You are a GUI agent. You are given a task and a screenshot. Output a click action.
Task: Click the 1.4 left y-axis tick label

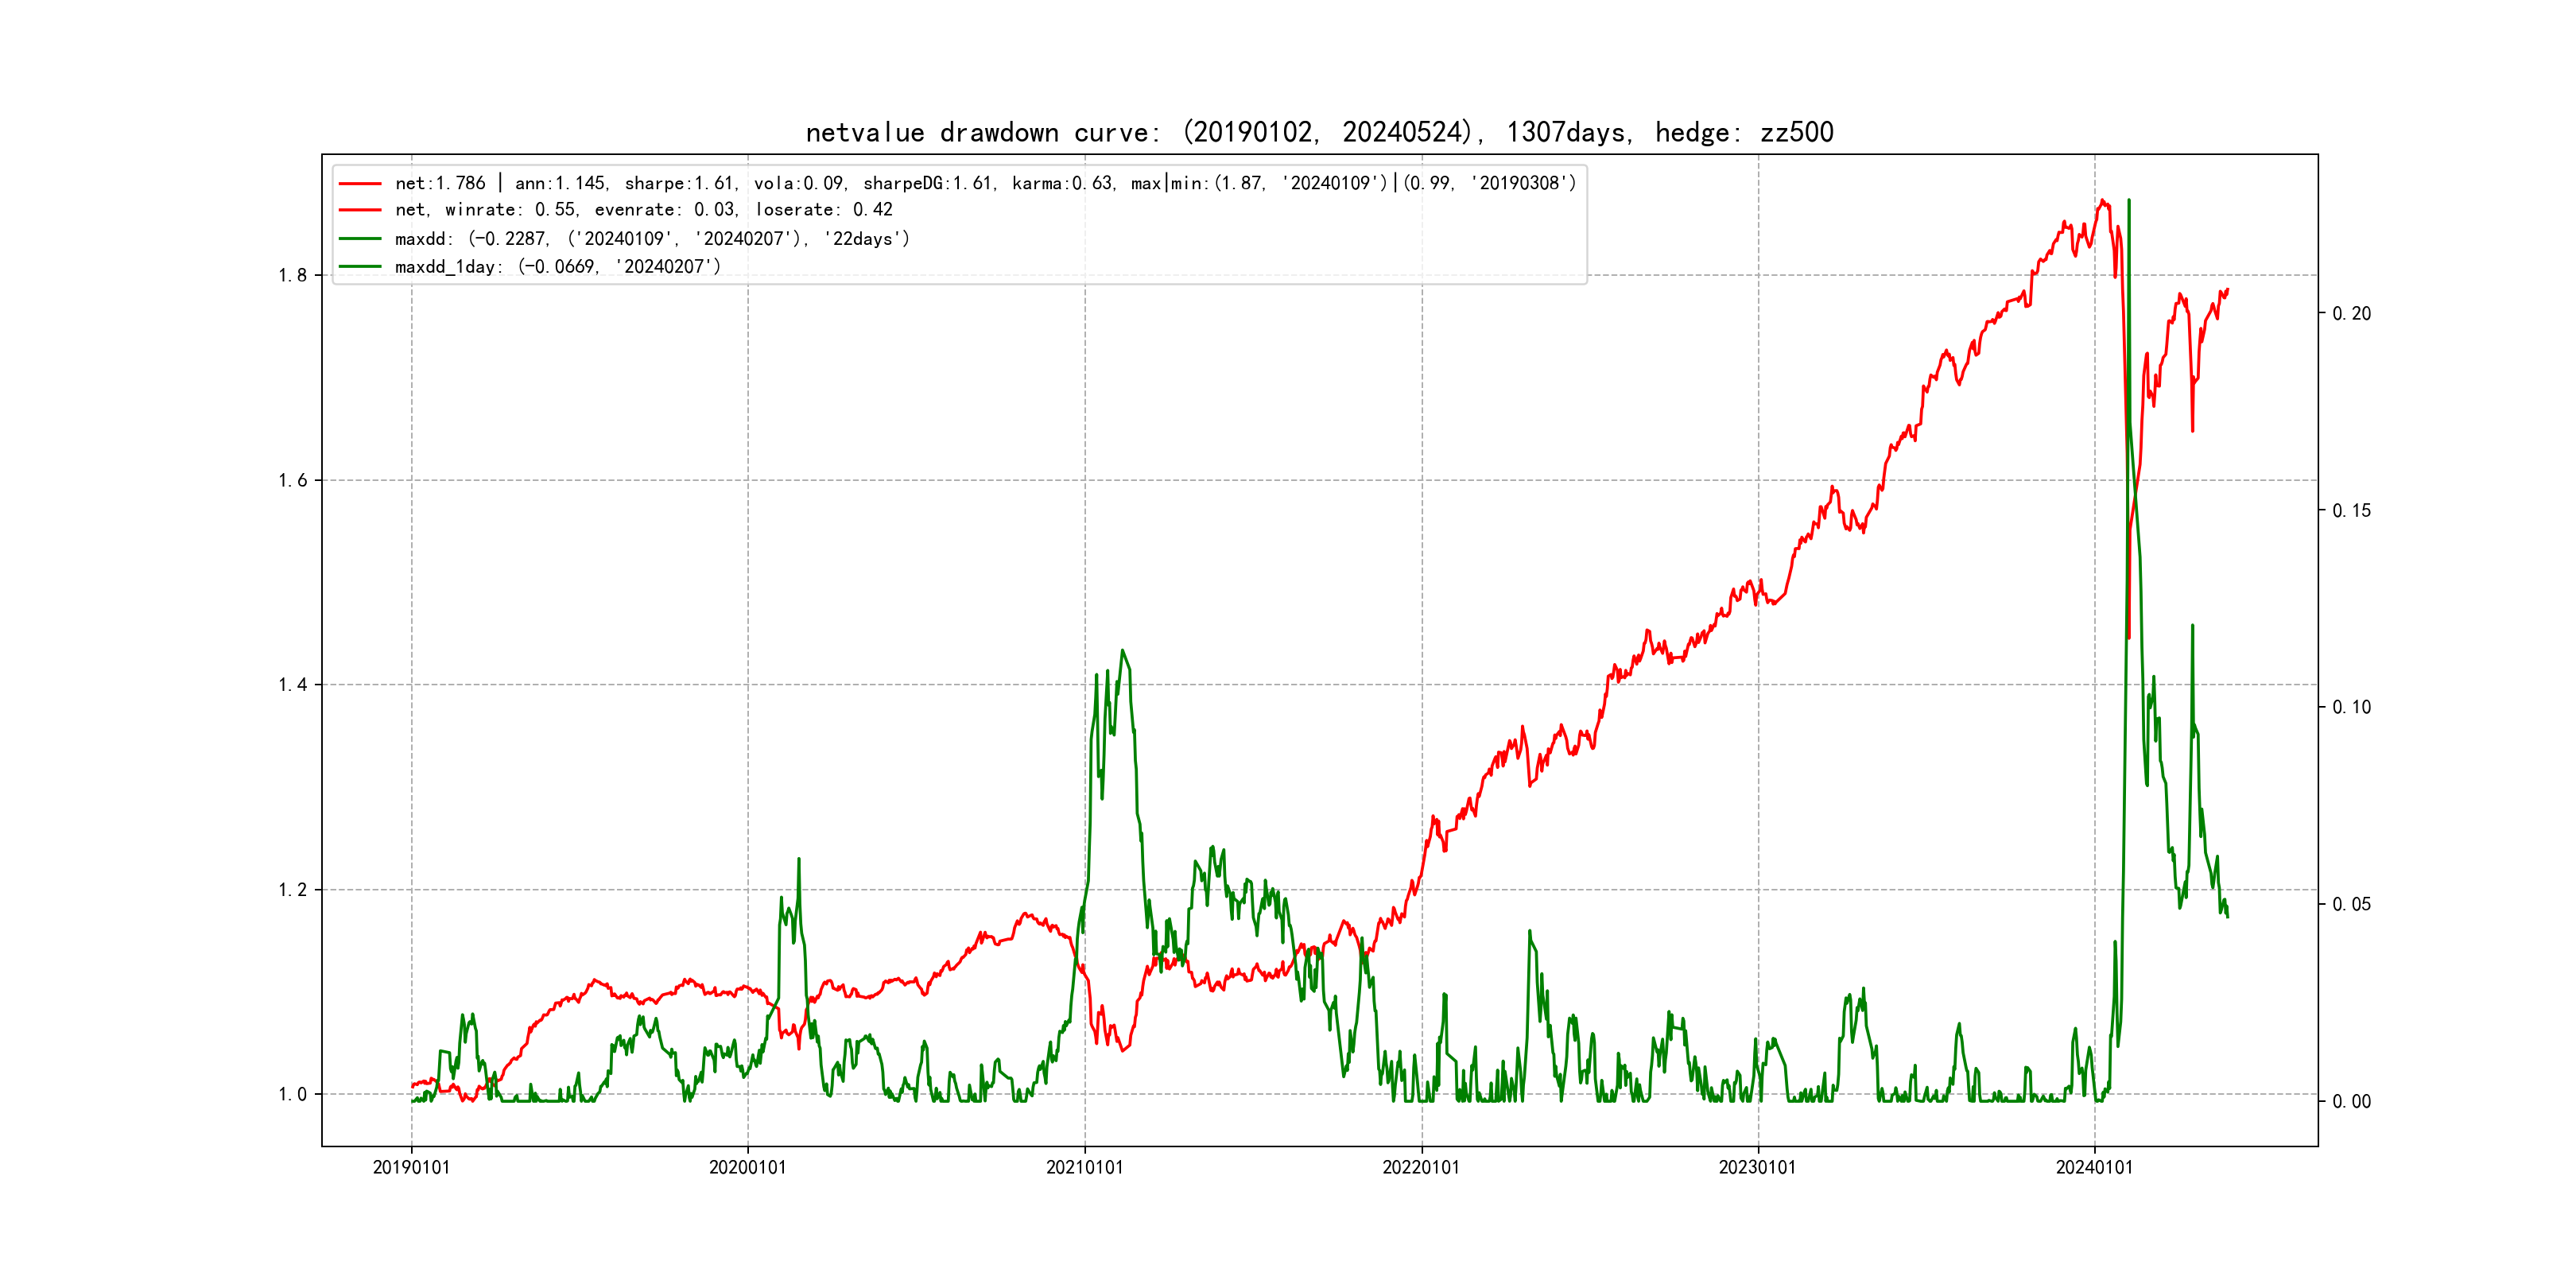pos(293,685)
